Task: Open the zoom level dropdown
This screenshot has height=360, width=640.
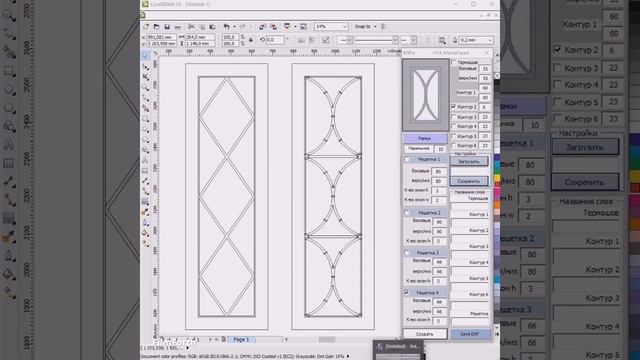Action: click(x=344, y=27)
